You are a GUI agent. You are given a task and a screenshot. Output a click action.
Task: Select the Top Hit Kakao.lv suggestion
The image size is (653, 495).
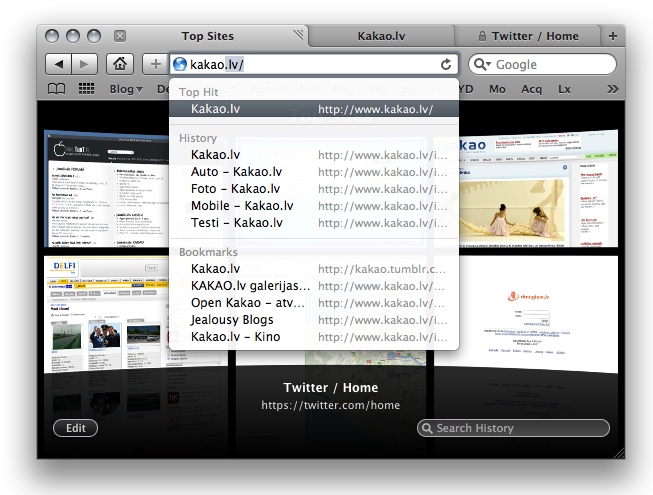tap(314, 109)
